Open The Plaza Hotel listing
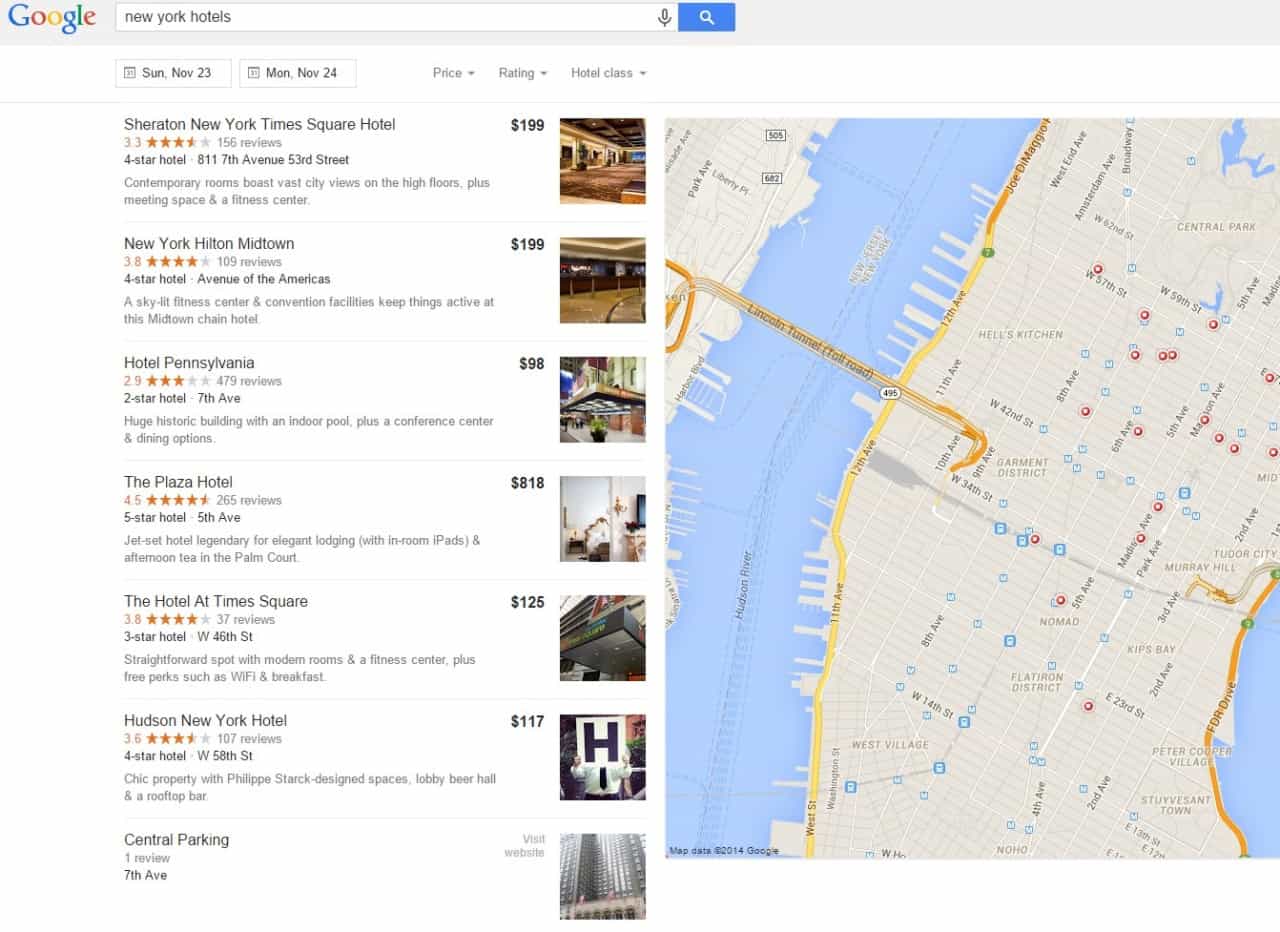1280x932 pixels. [x=178, y=481]
